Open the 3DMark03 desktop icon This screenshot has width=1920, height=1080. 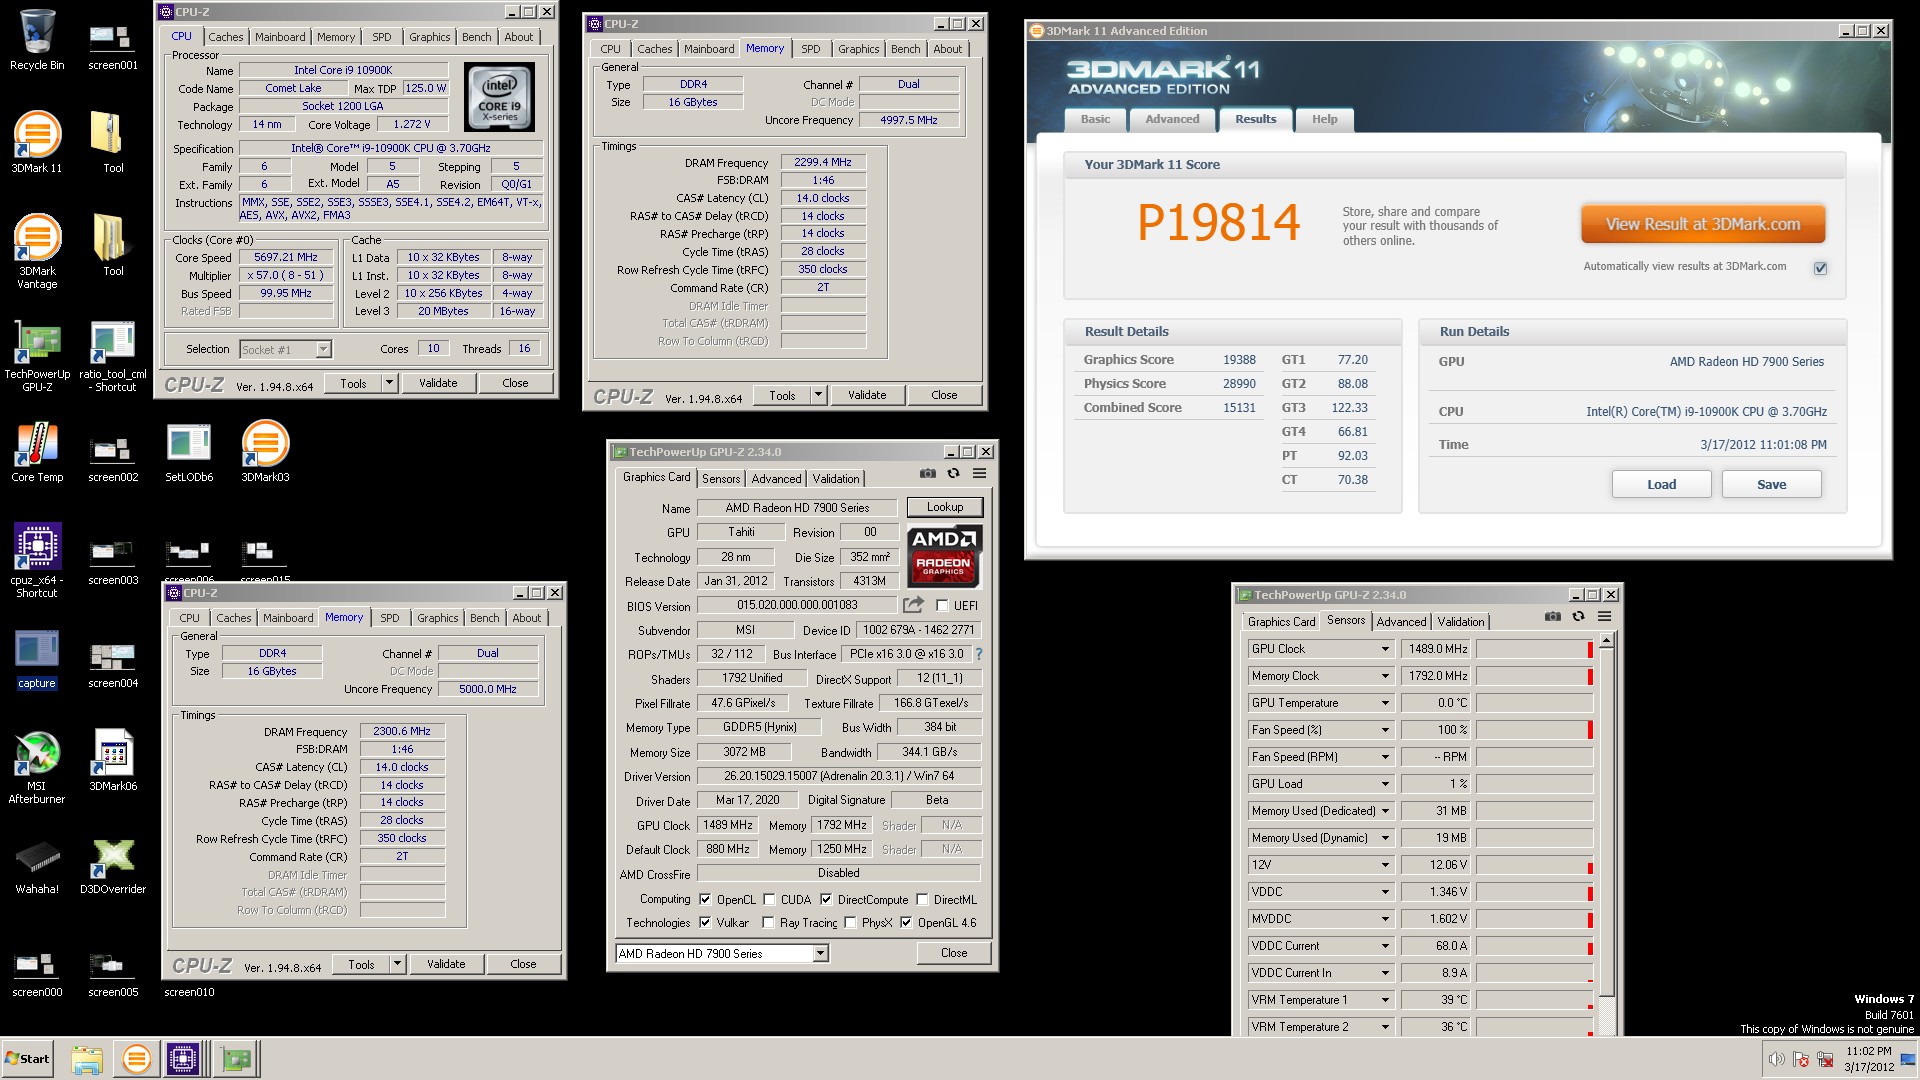click(265, 453)
